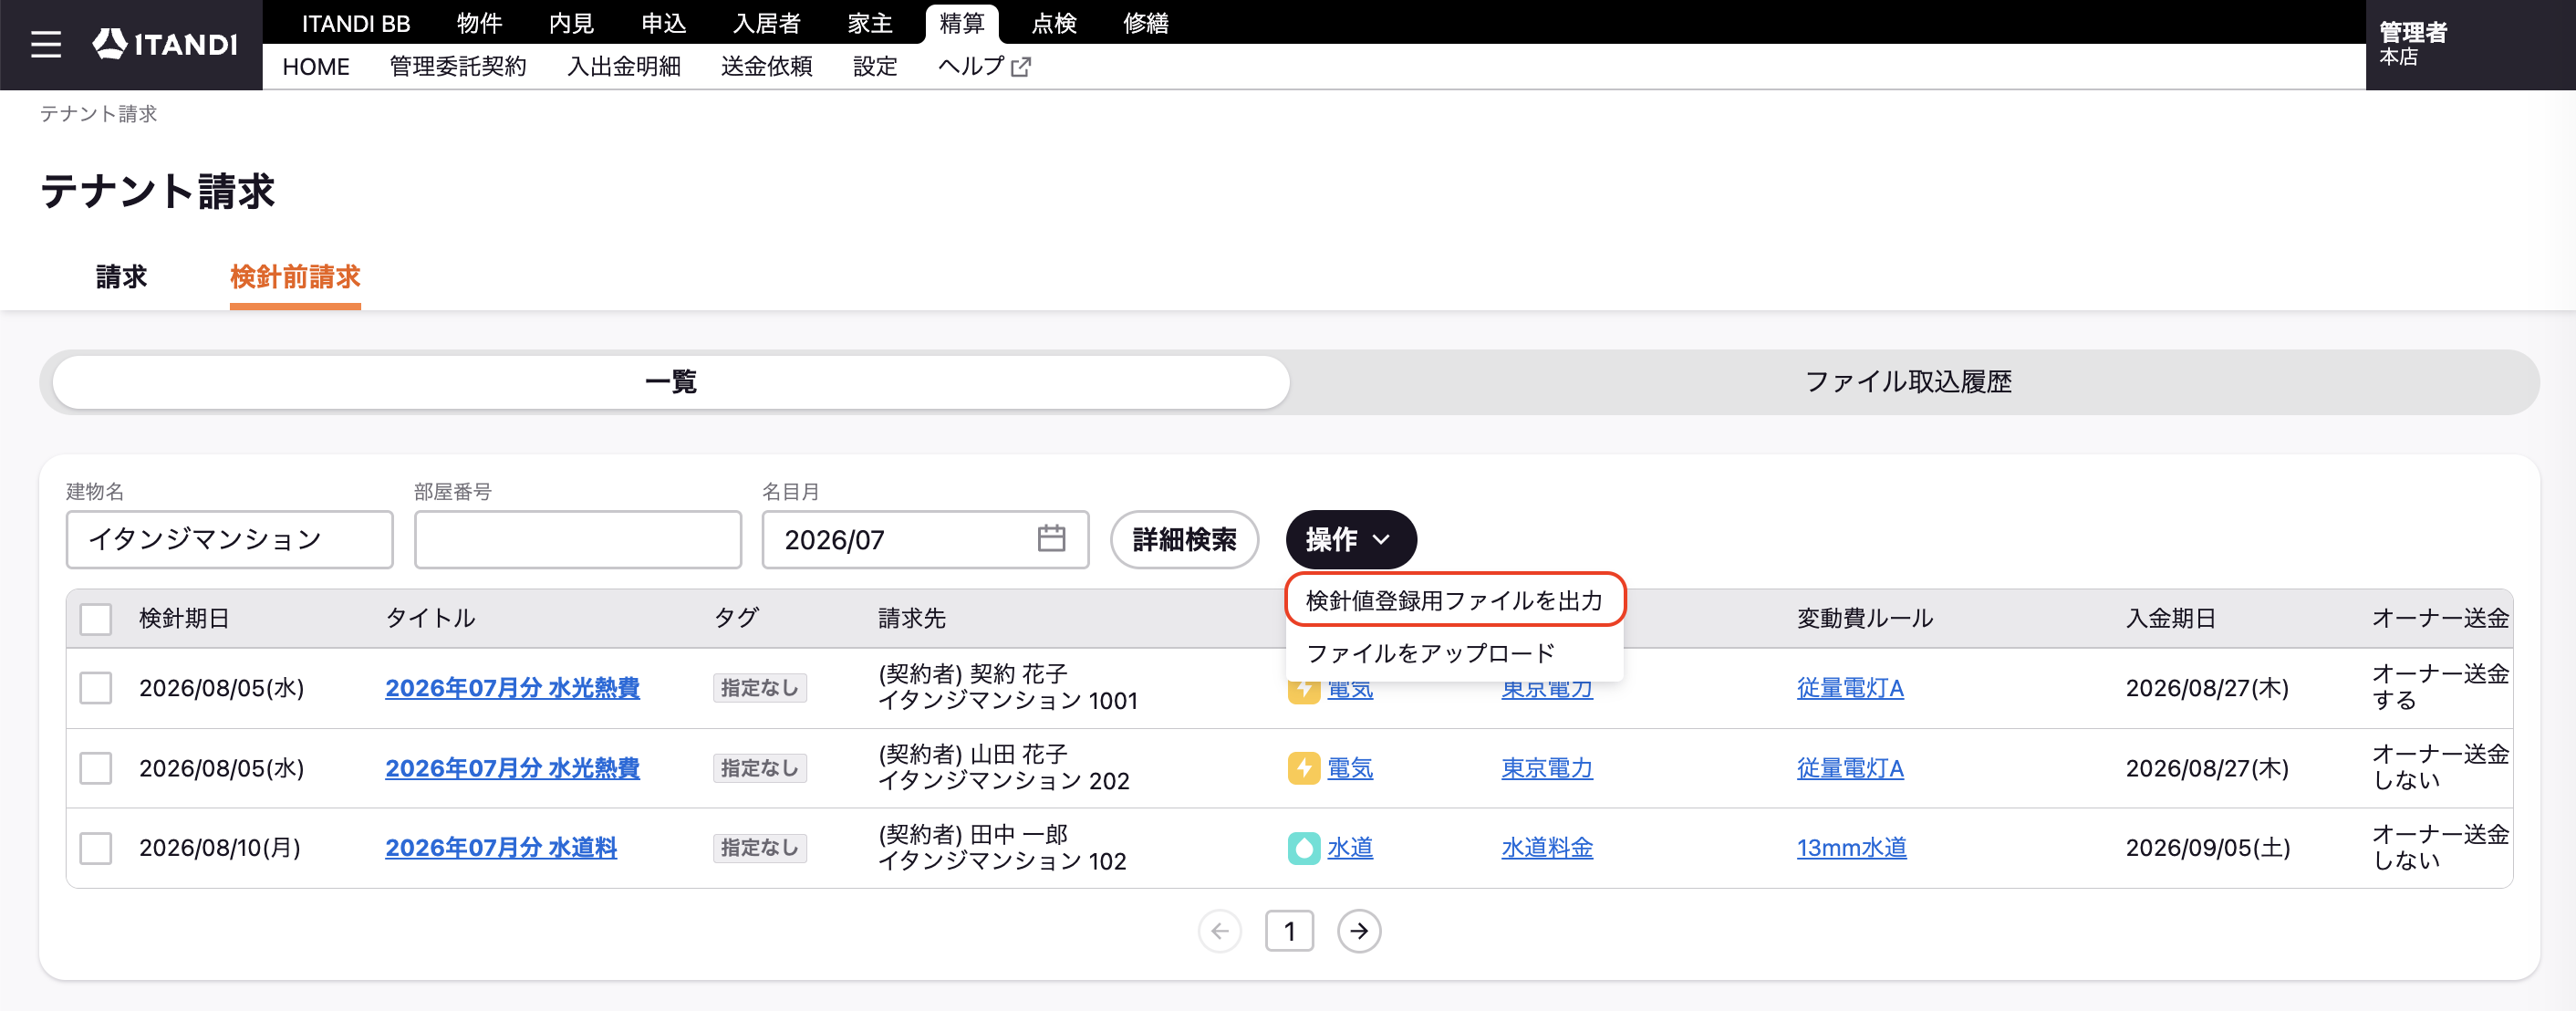Click the 水道料金 link
Viewport: 2576px width, 1011px height.
tap(1546, 848)
